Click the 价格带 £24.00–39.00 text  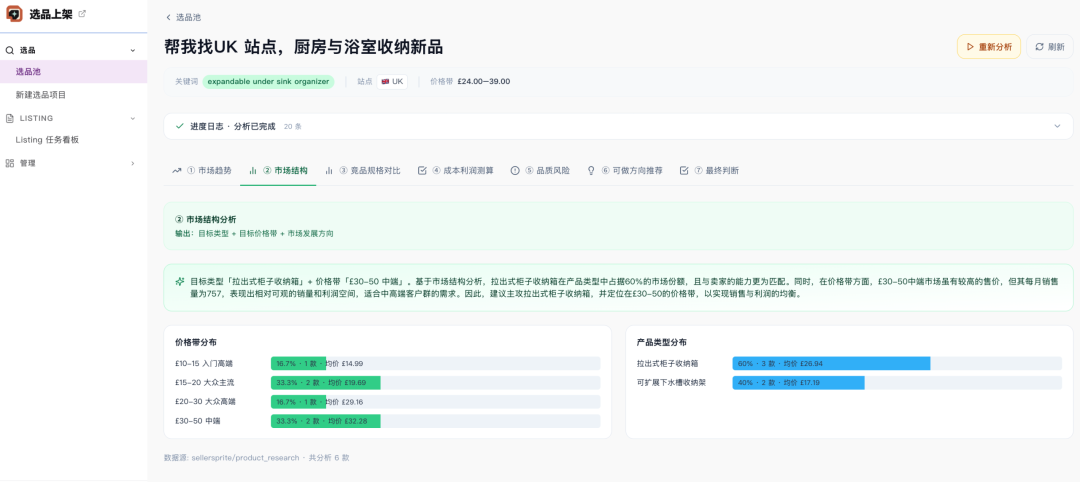click(x=470, y=81)
